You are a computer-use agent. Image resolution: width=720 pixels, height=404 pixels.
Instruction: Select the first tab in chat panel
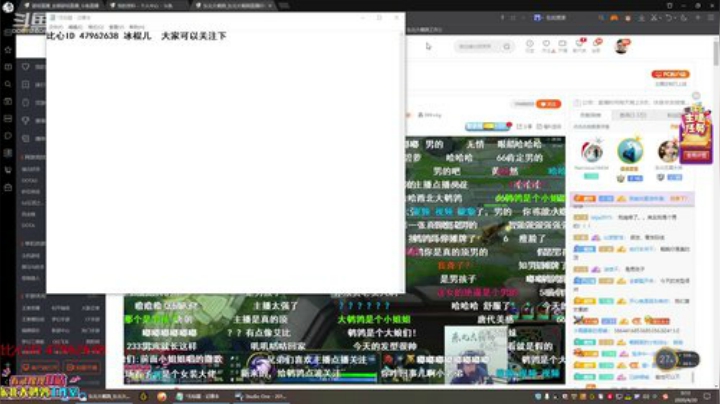pyautogui.click(x=591, y=115)
